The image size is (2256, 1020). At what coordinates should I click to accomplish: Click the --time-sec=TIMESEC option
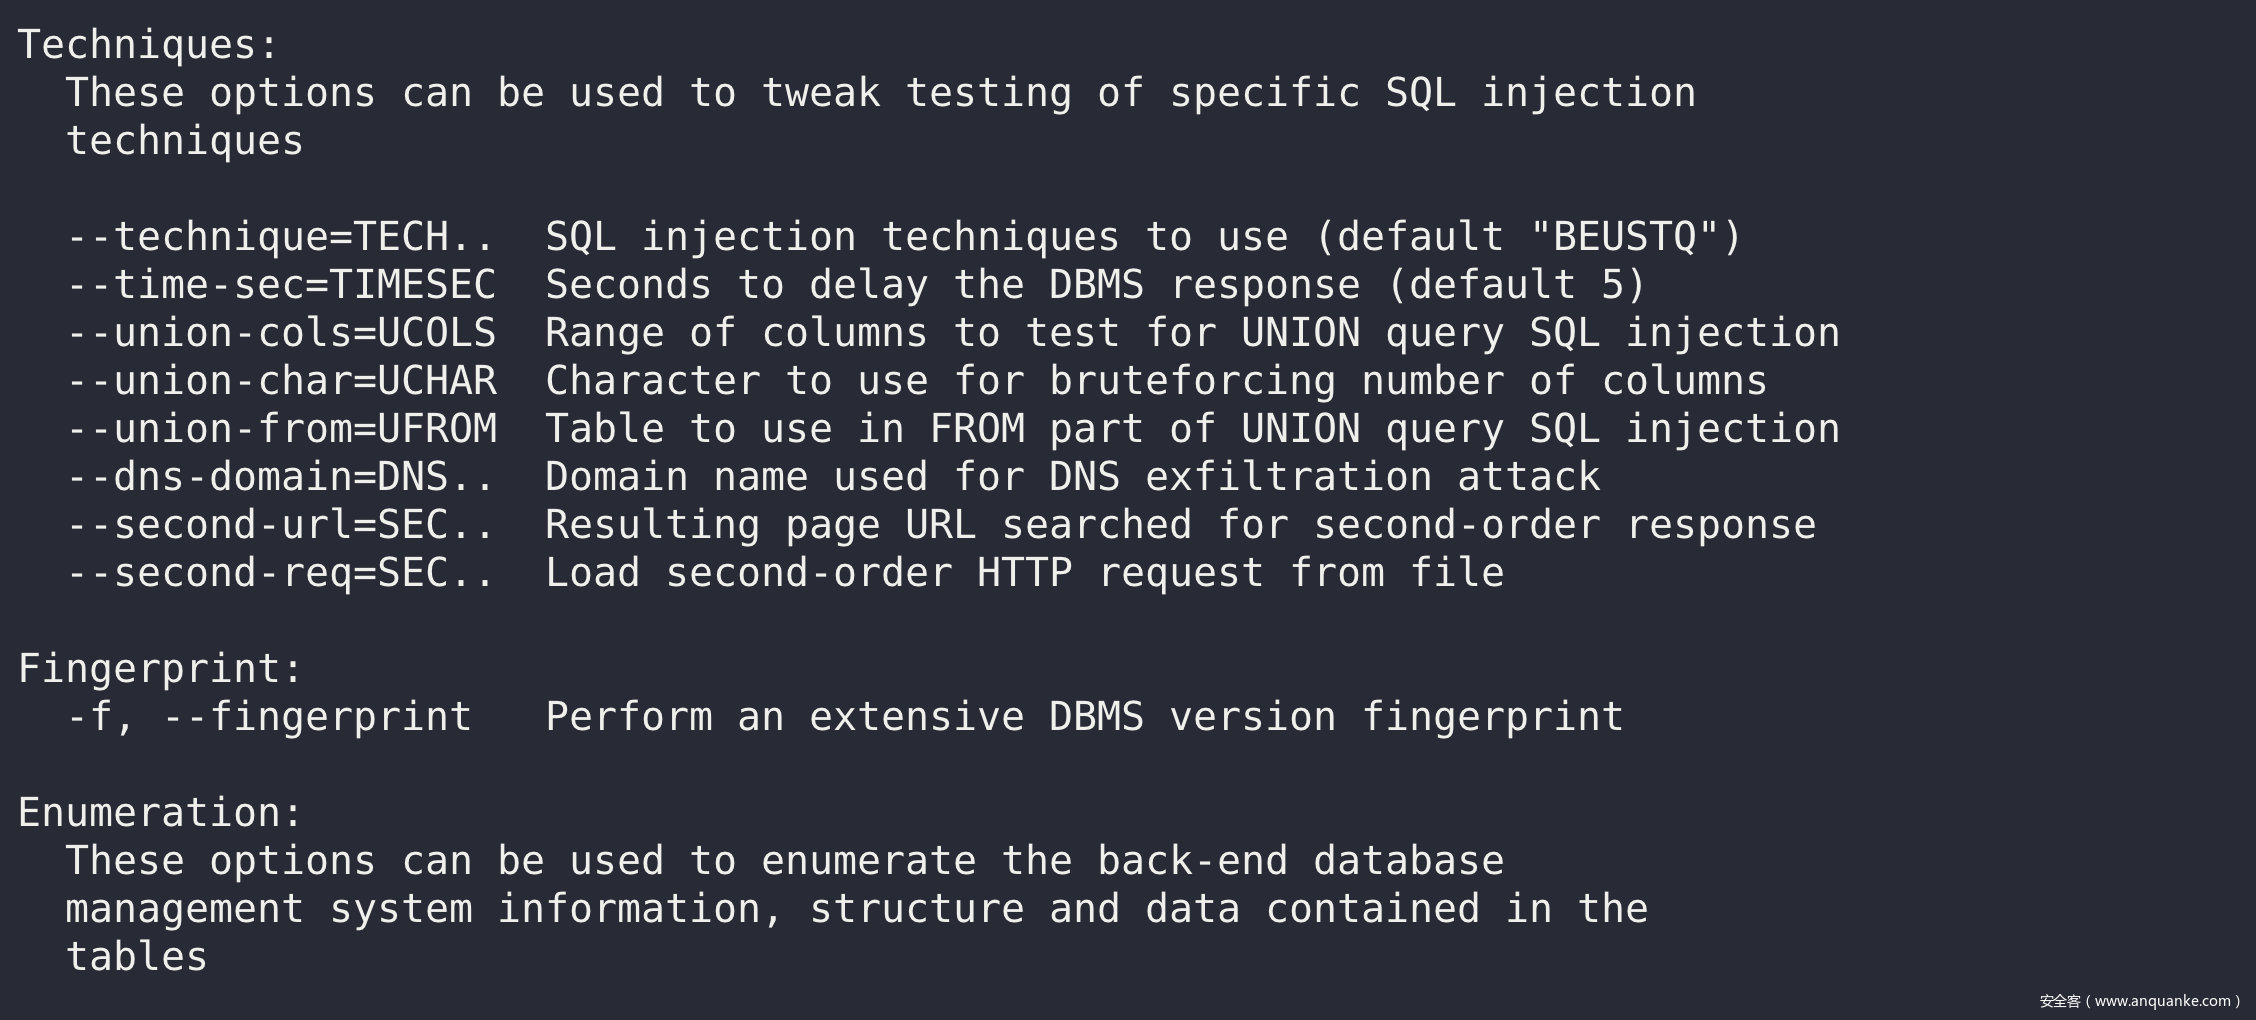click(280, 285)
